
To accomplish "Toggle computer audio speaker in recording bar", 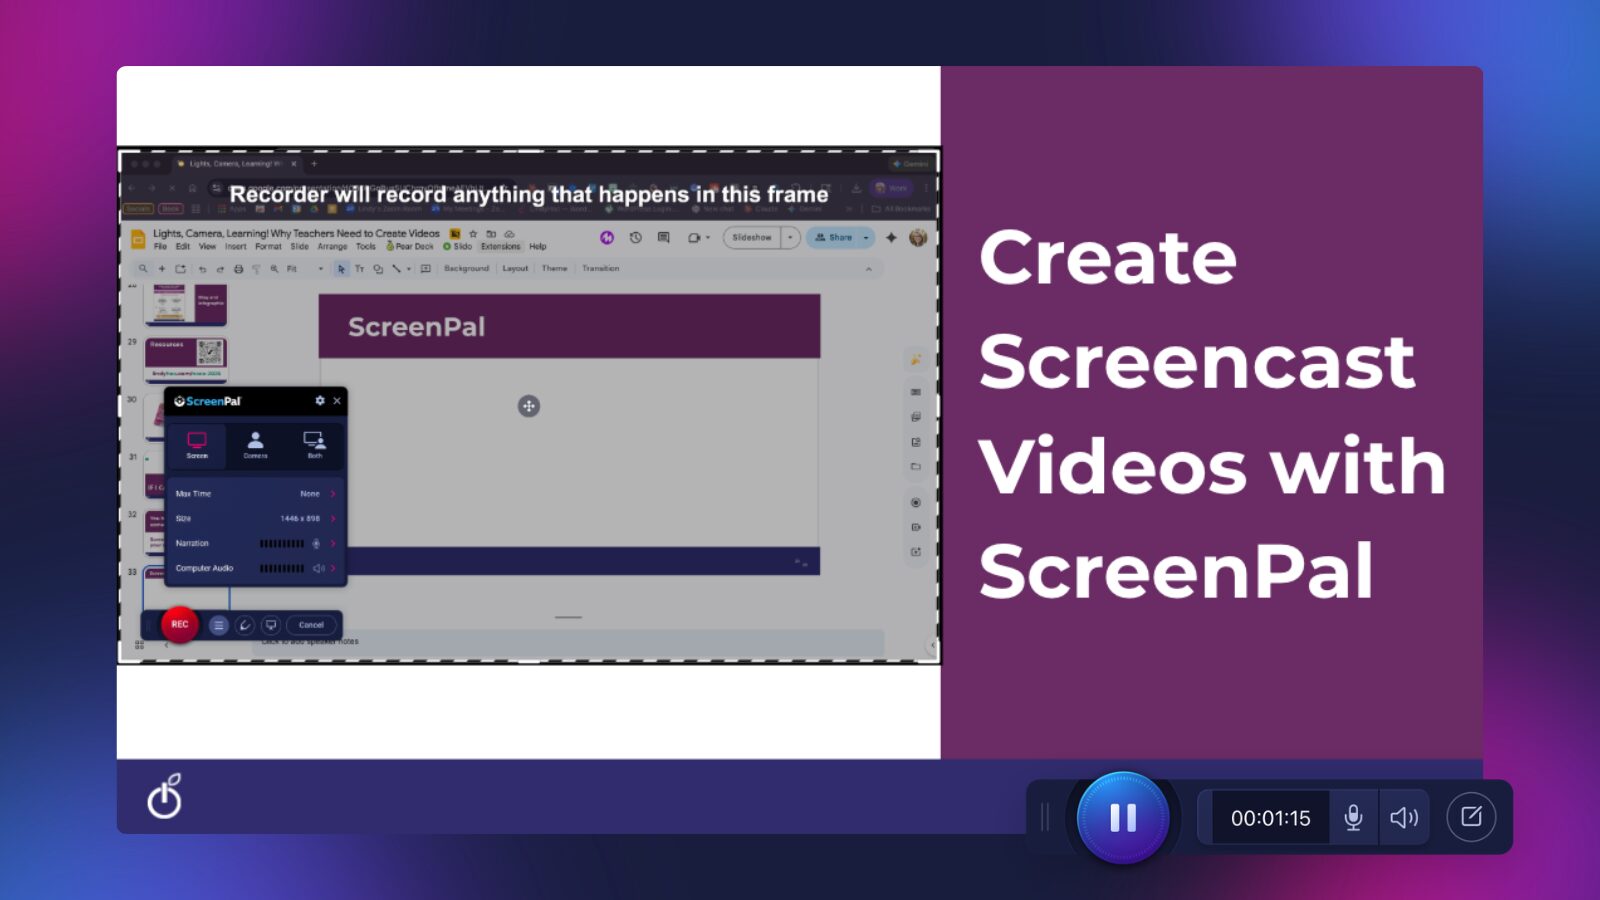I will [1404, 818].
